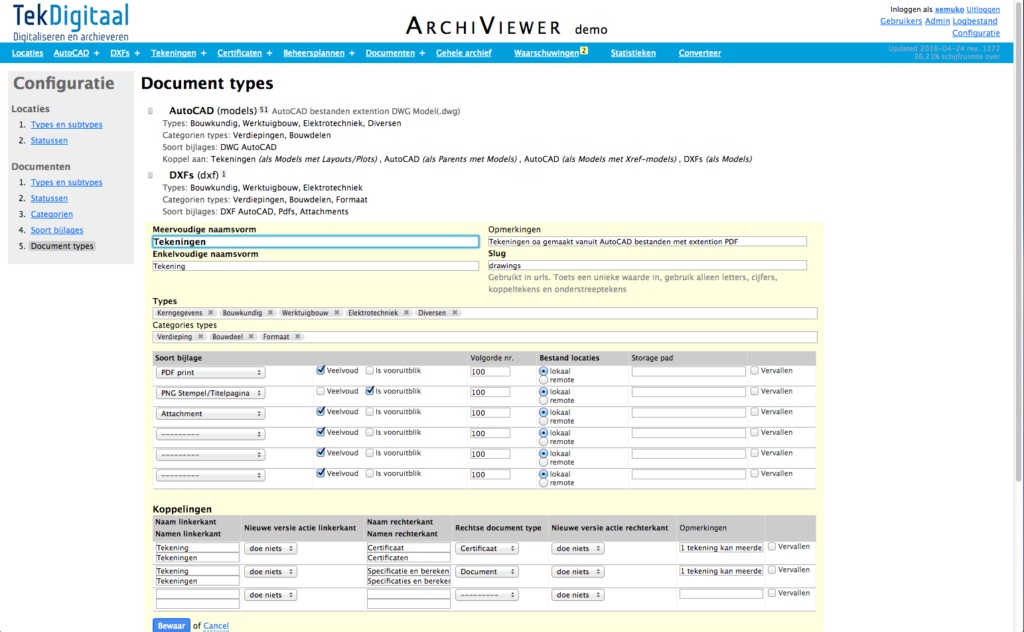Check Vervallen for the Attachment row
This screenshot has width=1024, height=632.
754,411
